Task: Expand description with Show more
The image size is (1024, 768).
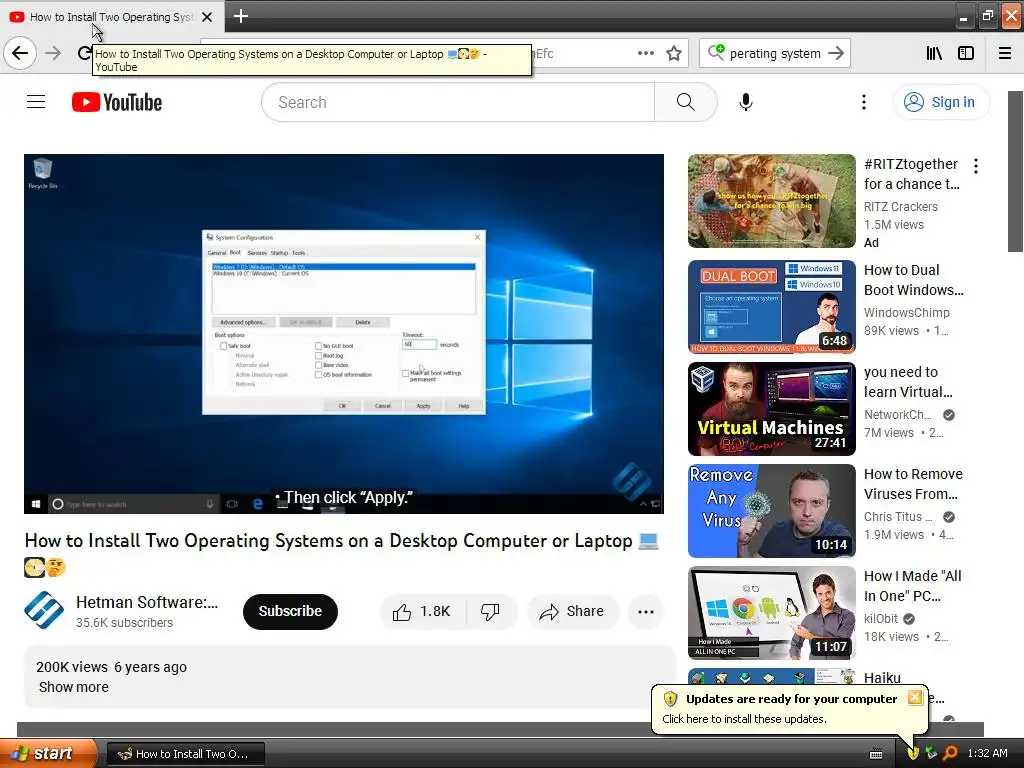Action: tap(74, 687)
